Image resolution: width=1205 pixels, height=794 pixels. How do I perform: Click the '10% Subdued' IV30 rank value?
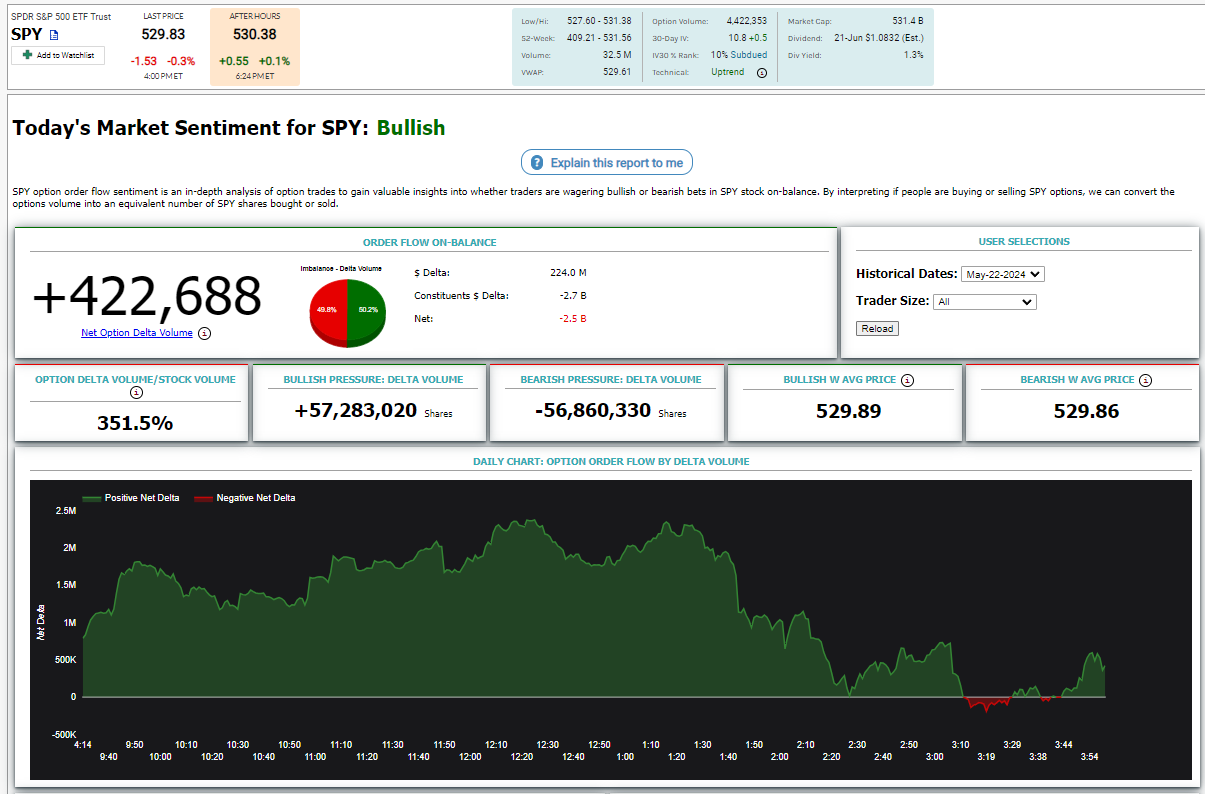click(739, 55)
